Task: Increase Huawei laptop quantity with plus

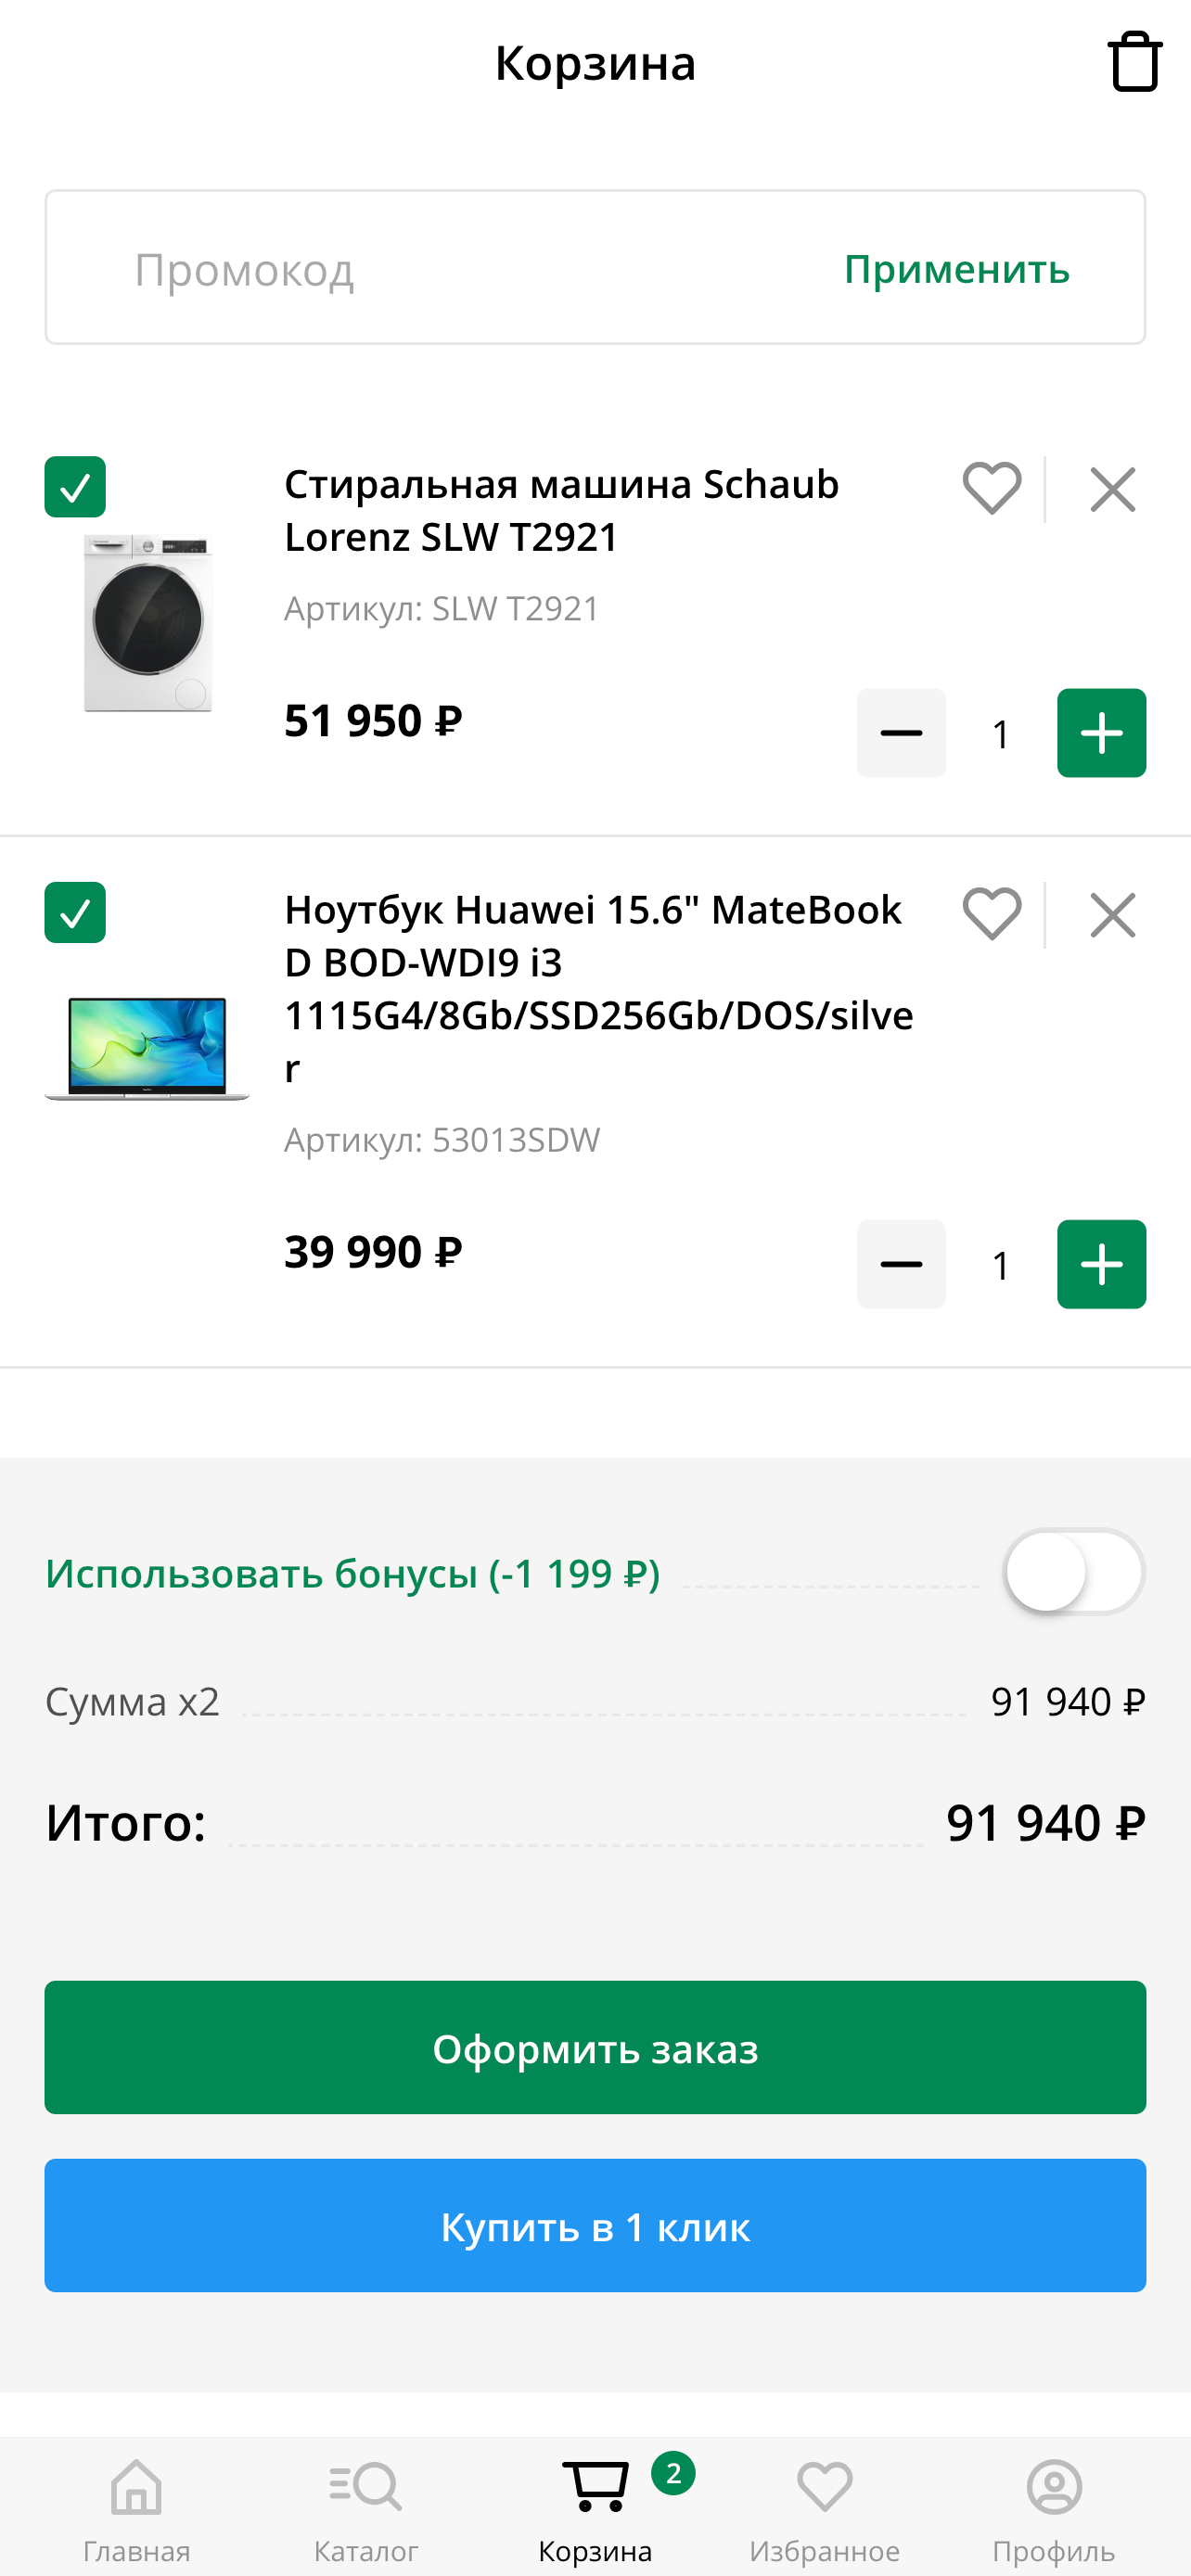Action: pyautogui.click(x=1101, y=1264)
